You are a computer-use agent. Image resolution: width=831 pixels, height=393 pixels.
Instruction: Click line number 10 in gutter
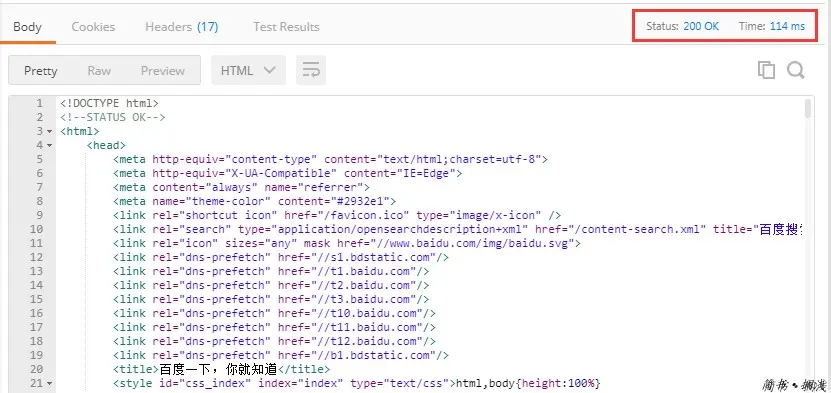pos(37,229)
